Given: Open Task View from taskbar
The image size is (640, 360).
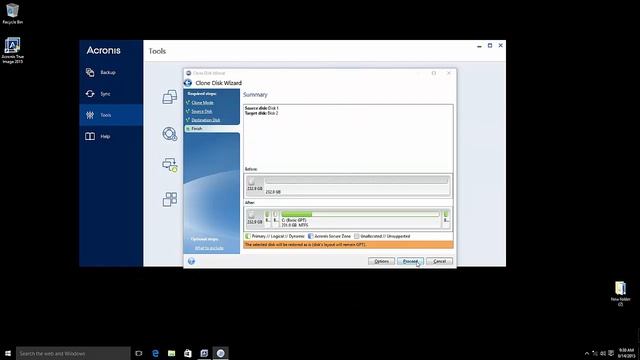Looking at the screenshot, I should (139, 353).
